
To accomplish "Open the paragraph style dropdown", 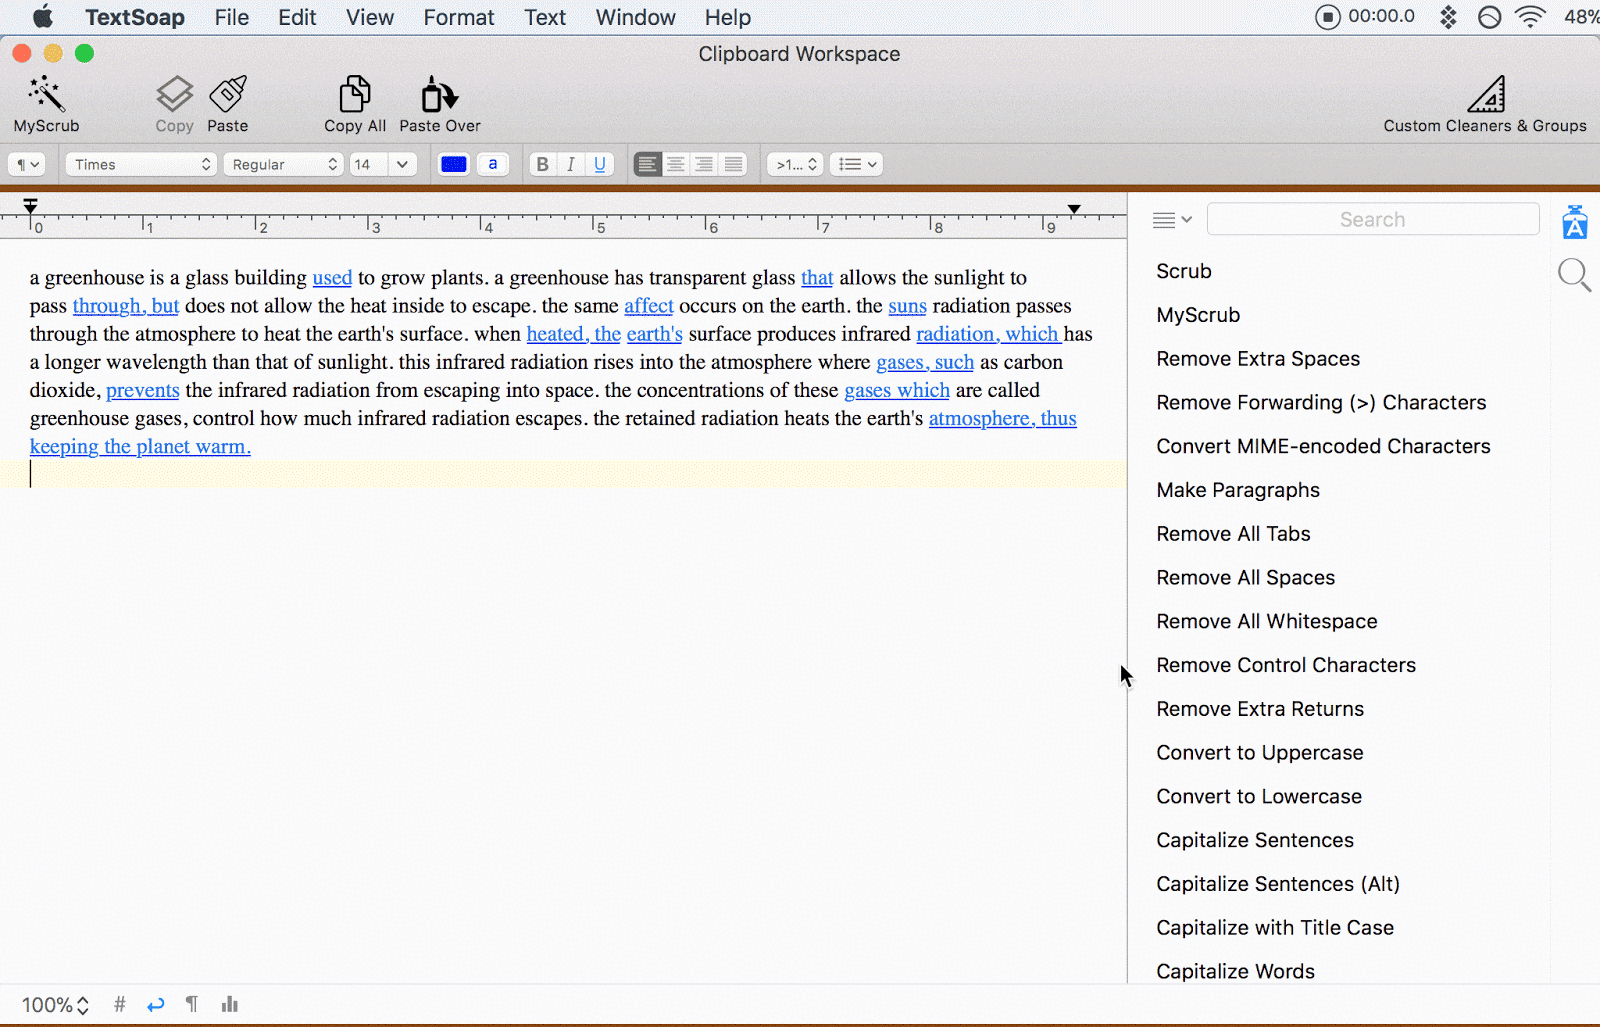I will click(x=27, y=164).
